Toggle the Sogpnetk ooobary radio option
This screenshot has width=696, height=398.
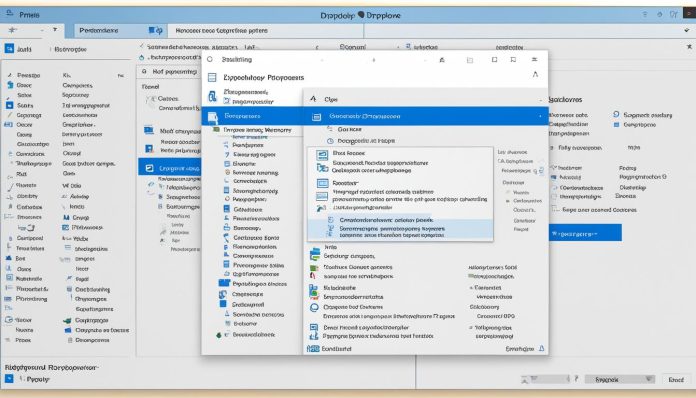[616, 114]
